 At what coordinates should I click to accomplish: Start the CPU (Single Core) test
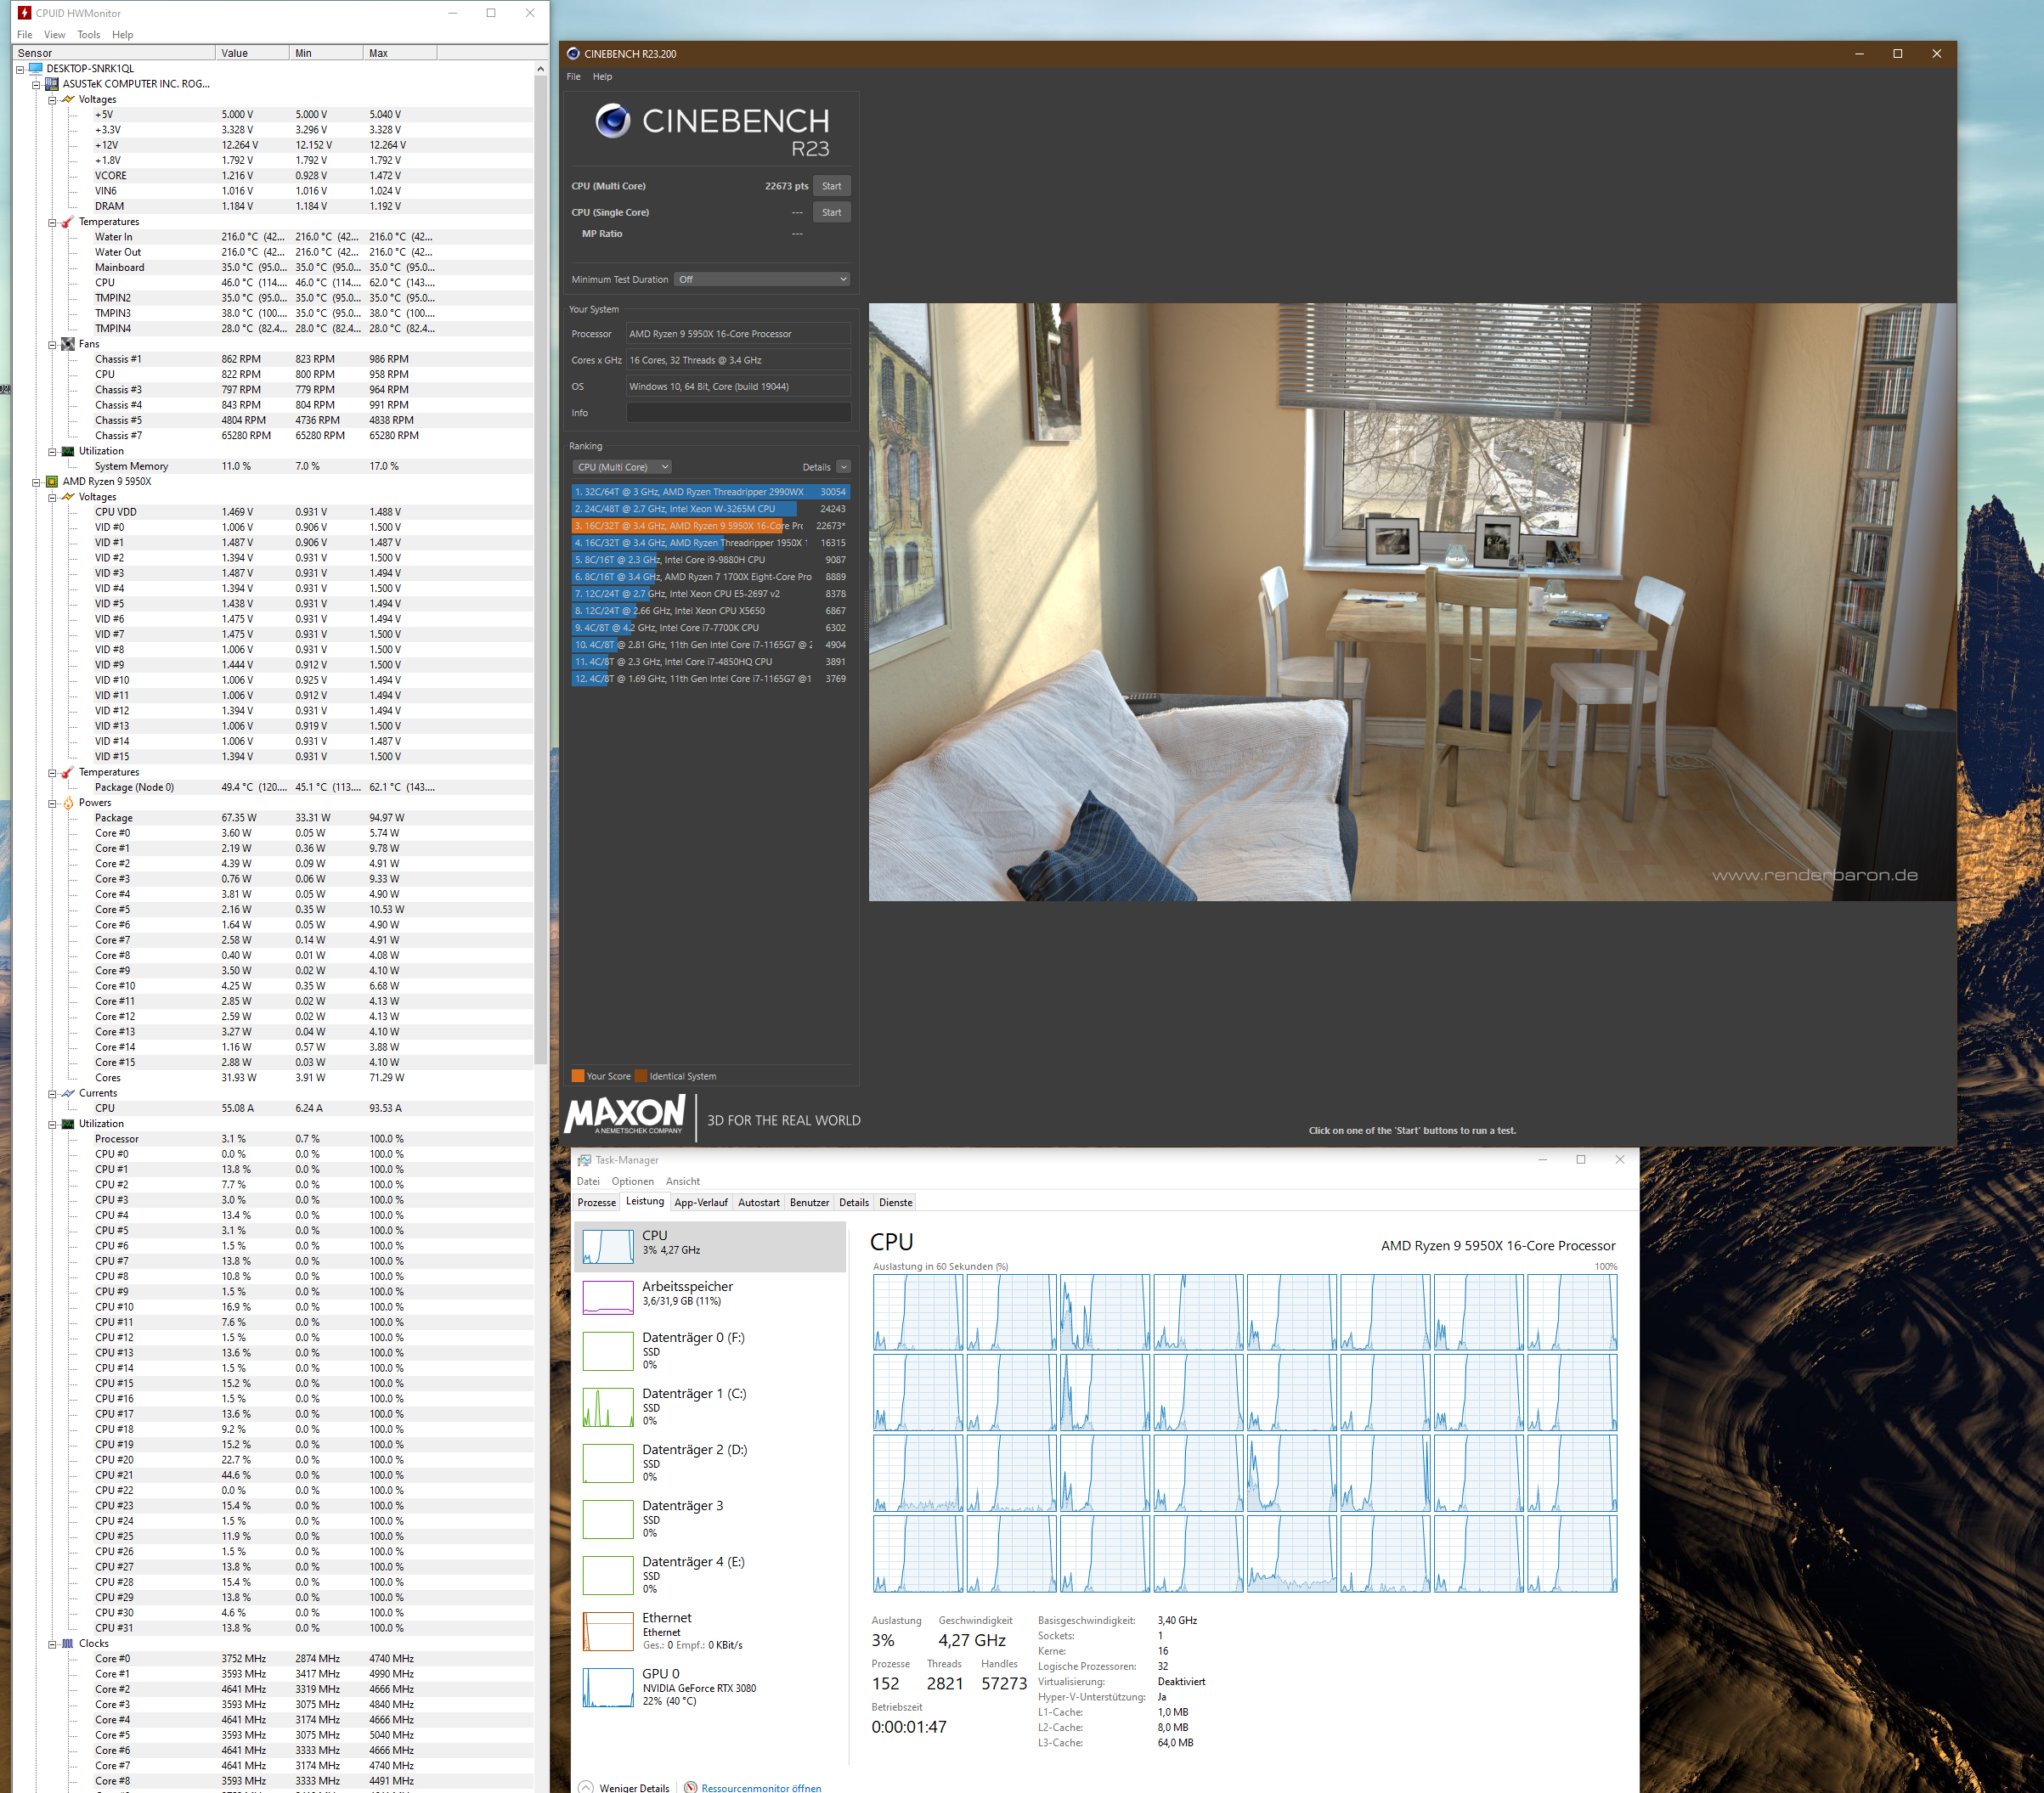(831, 212)
